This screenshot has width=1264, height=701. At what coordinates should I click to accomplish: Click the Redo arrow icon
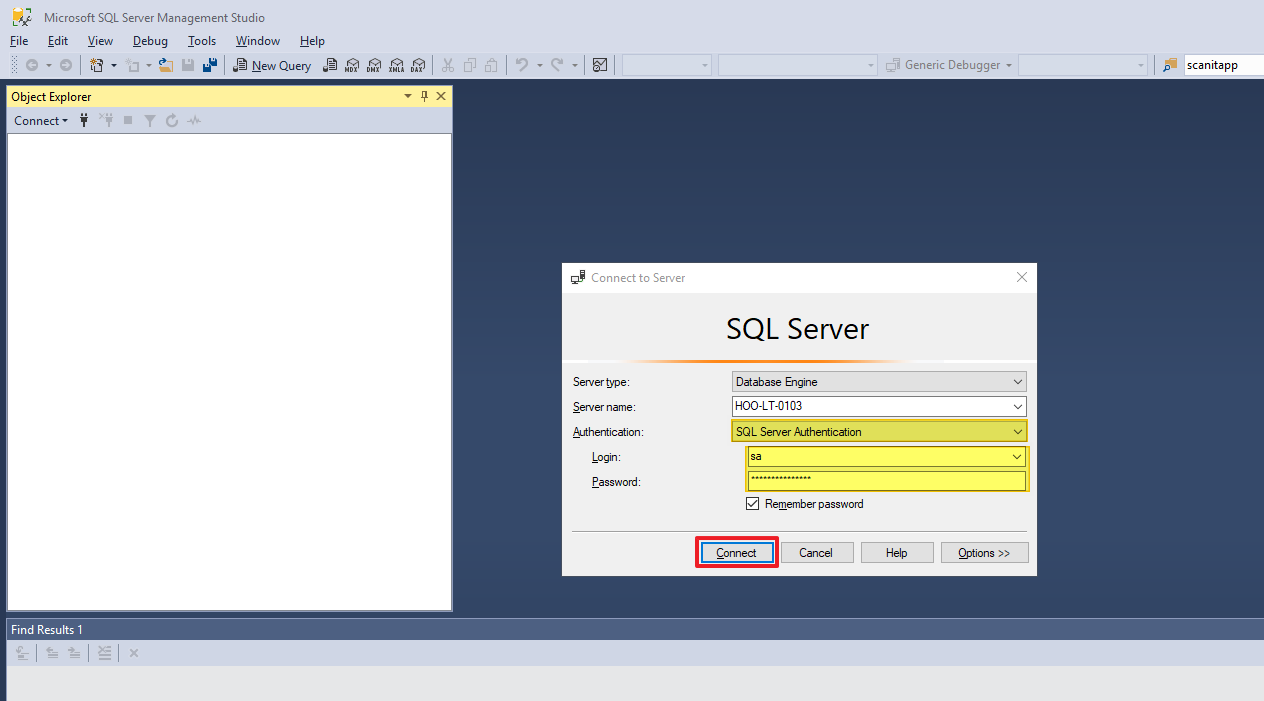pyautogui.click(x=557, y=65)
